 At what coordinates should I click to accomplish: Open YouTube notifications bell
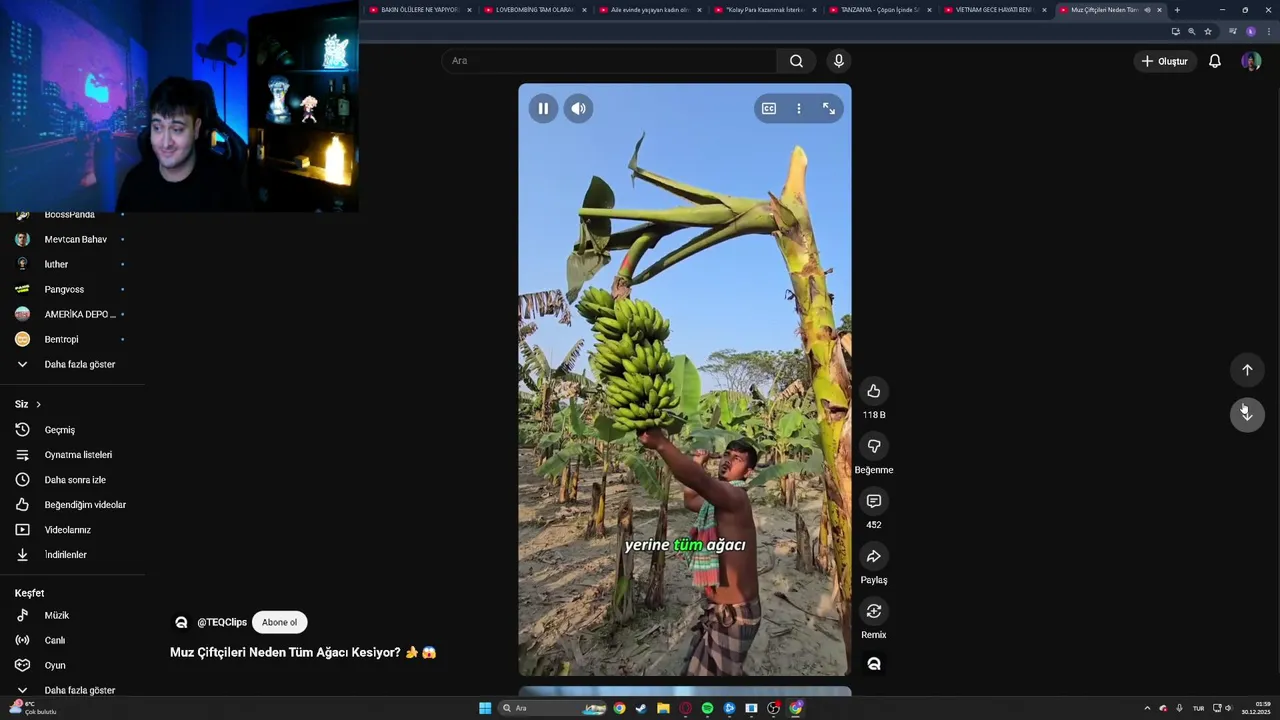1215,61
